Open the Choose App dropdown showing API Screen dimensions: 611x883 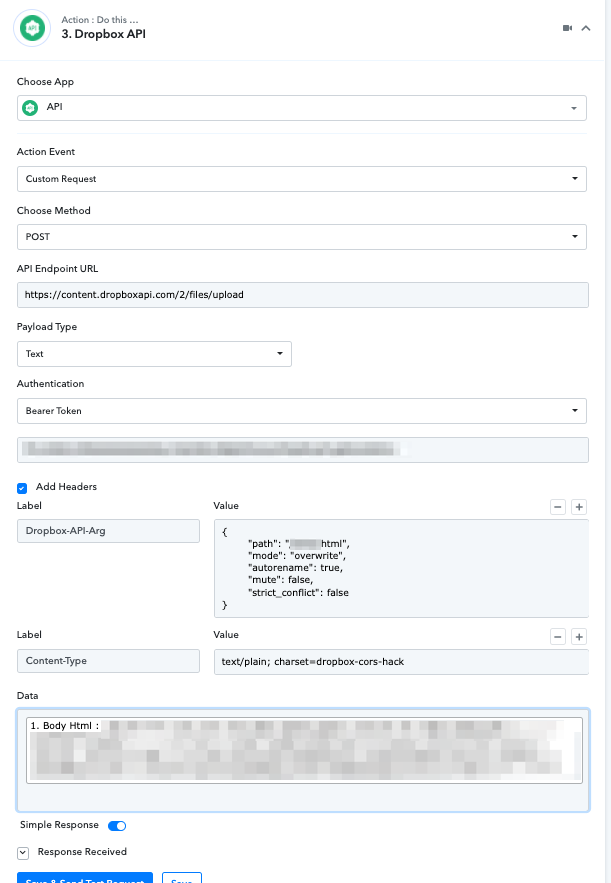[302, 108]
